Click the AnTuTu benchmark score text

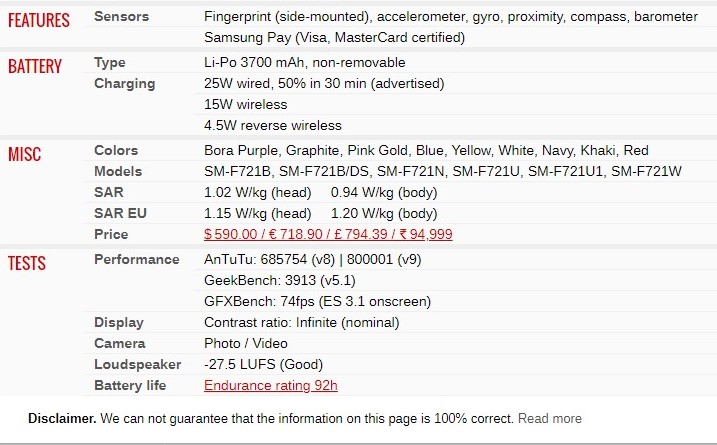pos(312,260)
